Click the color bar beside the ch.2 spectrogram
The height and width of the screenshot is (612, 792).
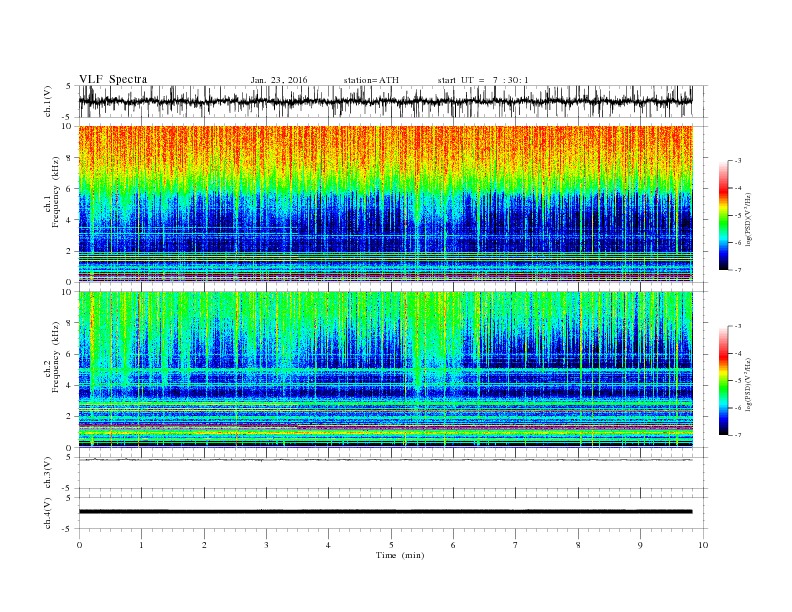(724, 380)
